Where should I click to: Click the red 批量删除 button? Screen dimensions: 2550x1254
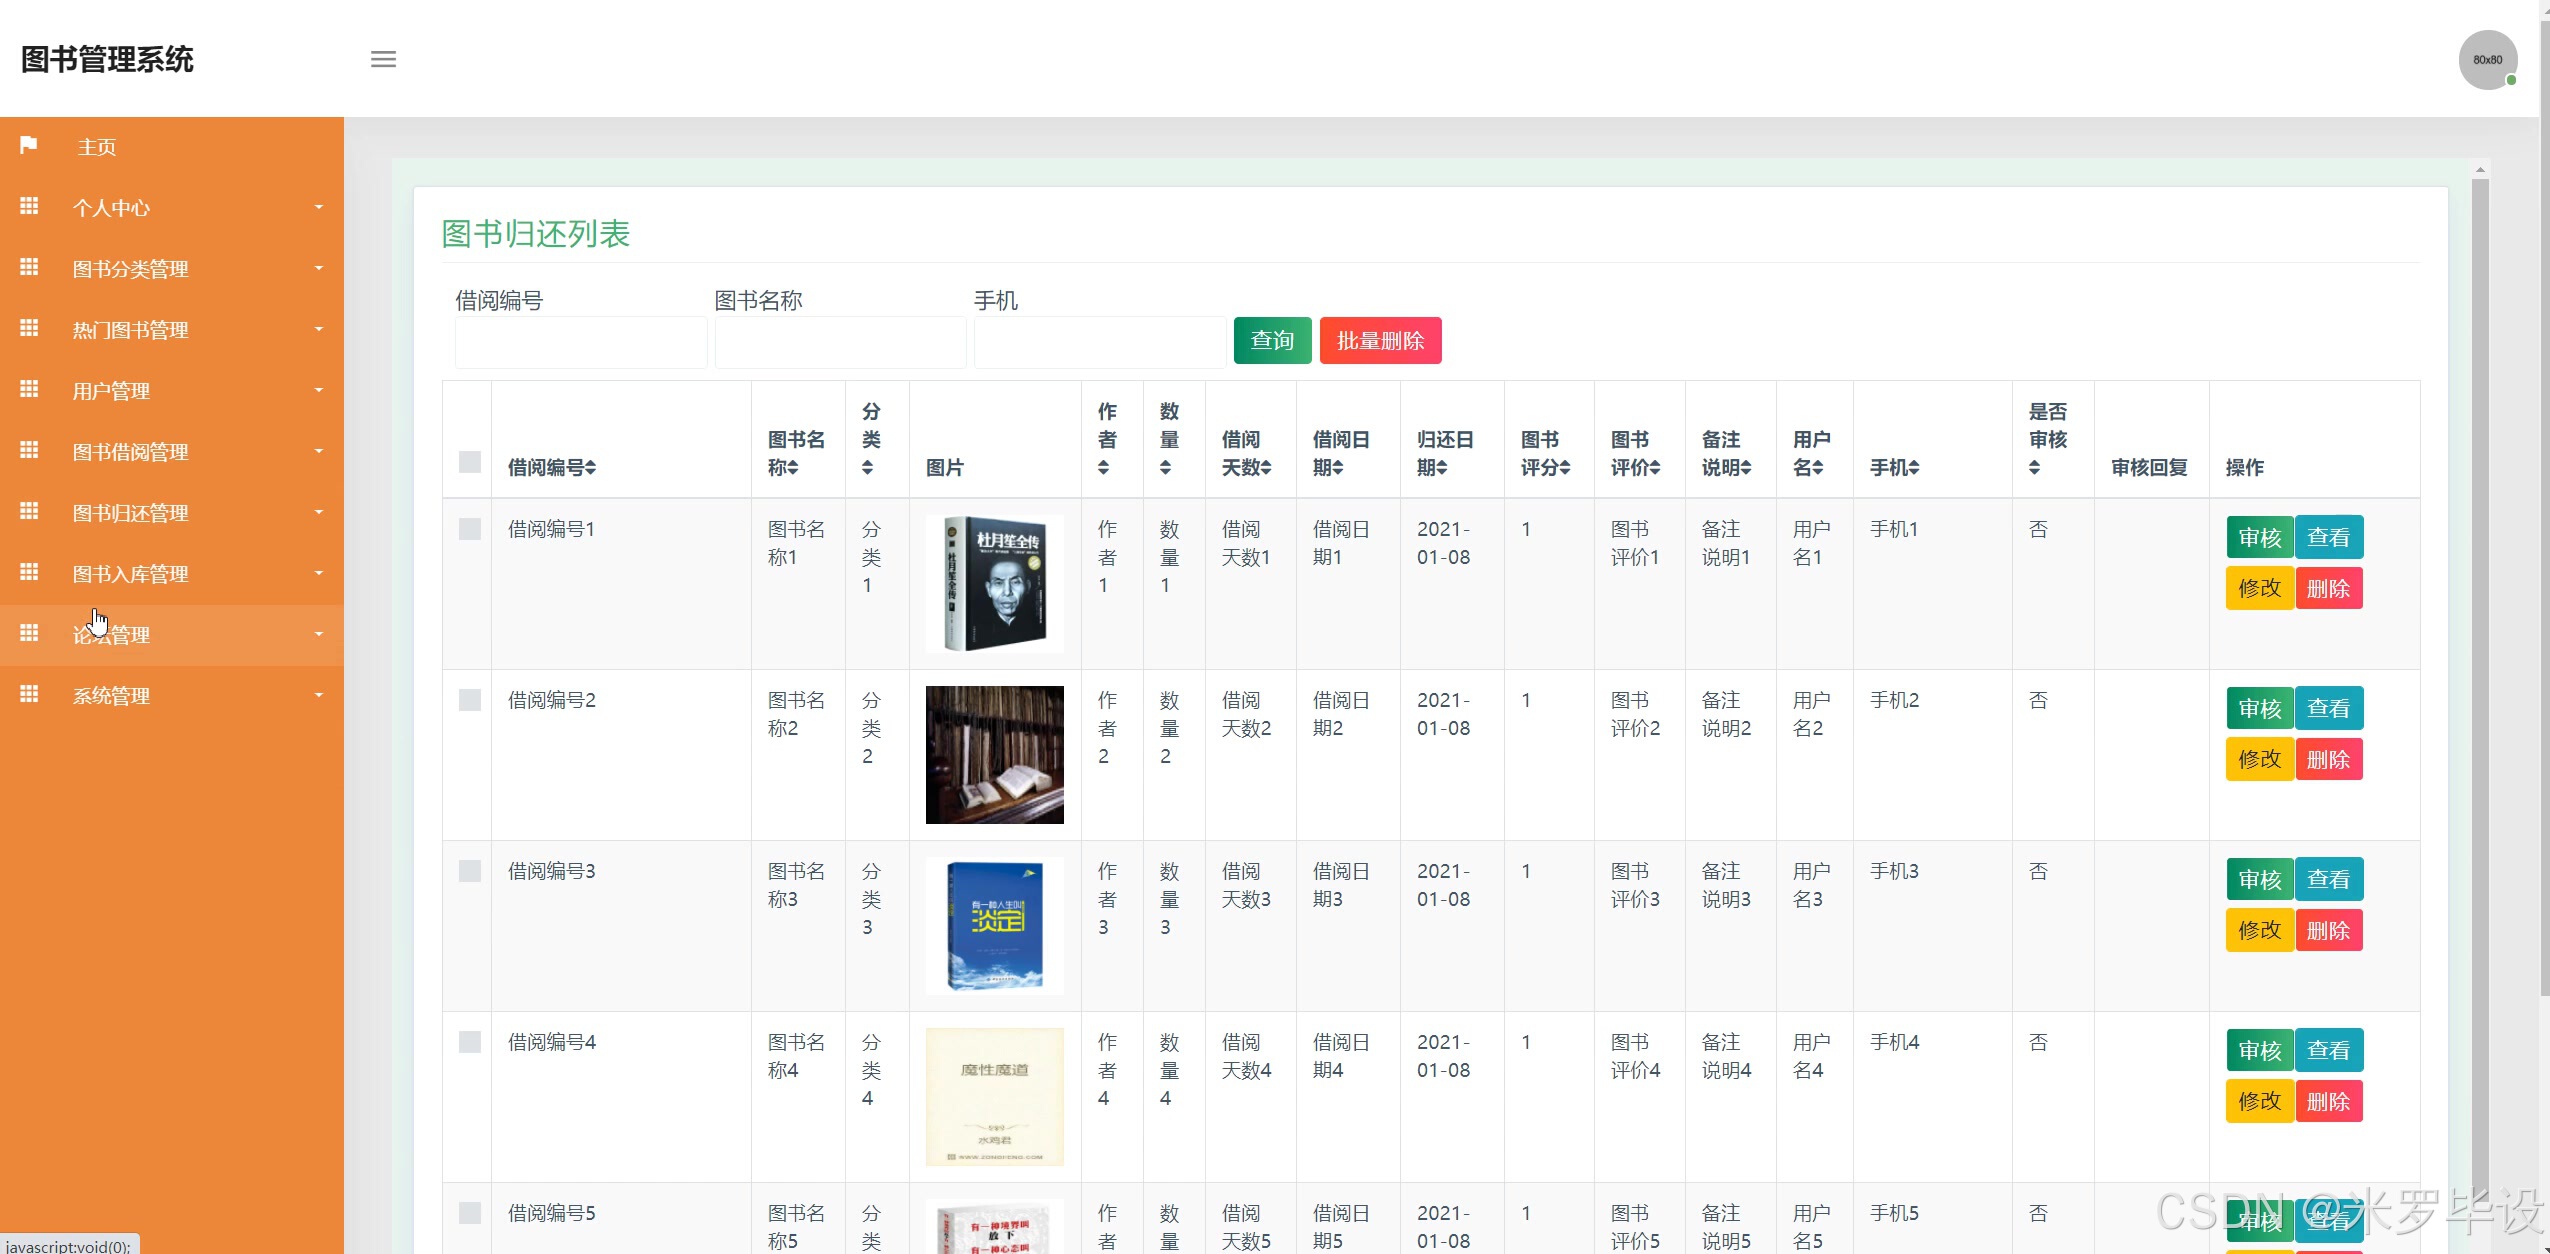pyautogui.click(x=1380, y=341)
